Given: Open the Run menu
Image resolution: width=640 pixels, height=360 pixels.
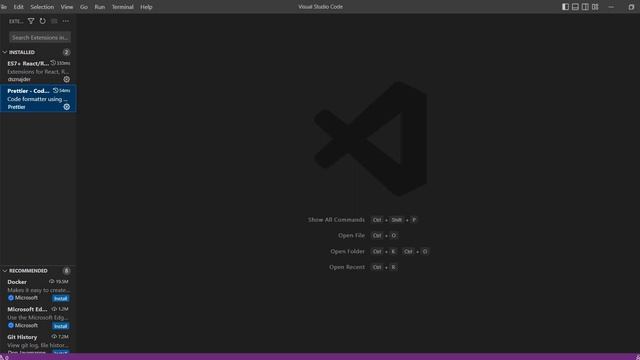Looking at the screenshot, I should click(x=100, y=7).
